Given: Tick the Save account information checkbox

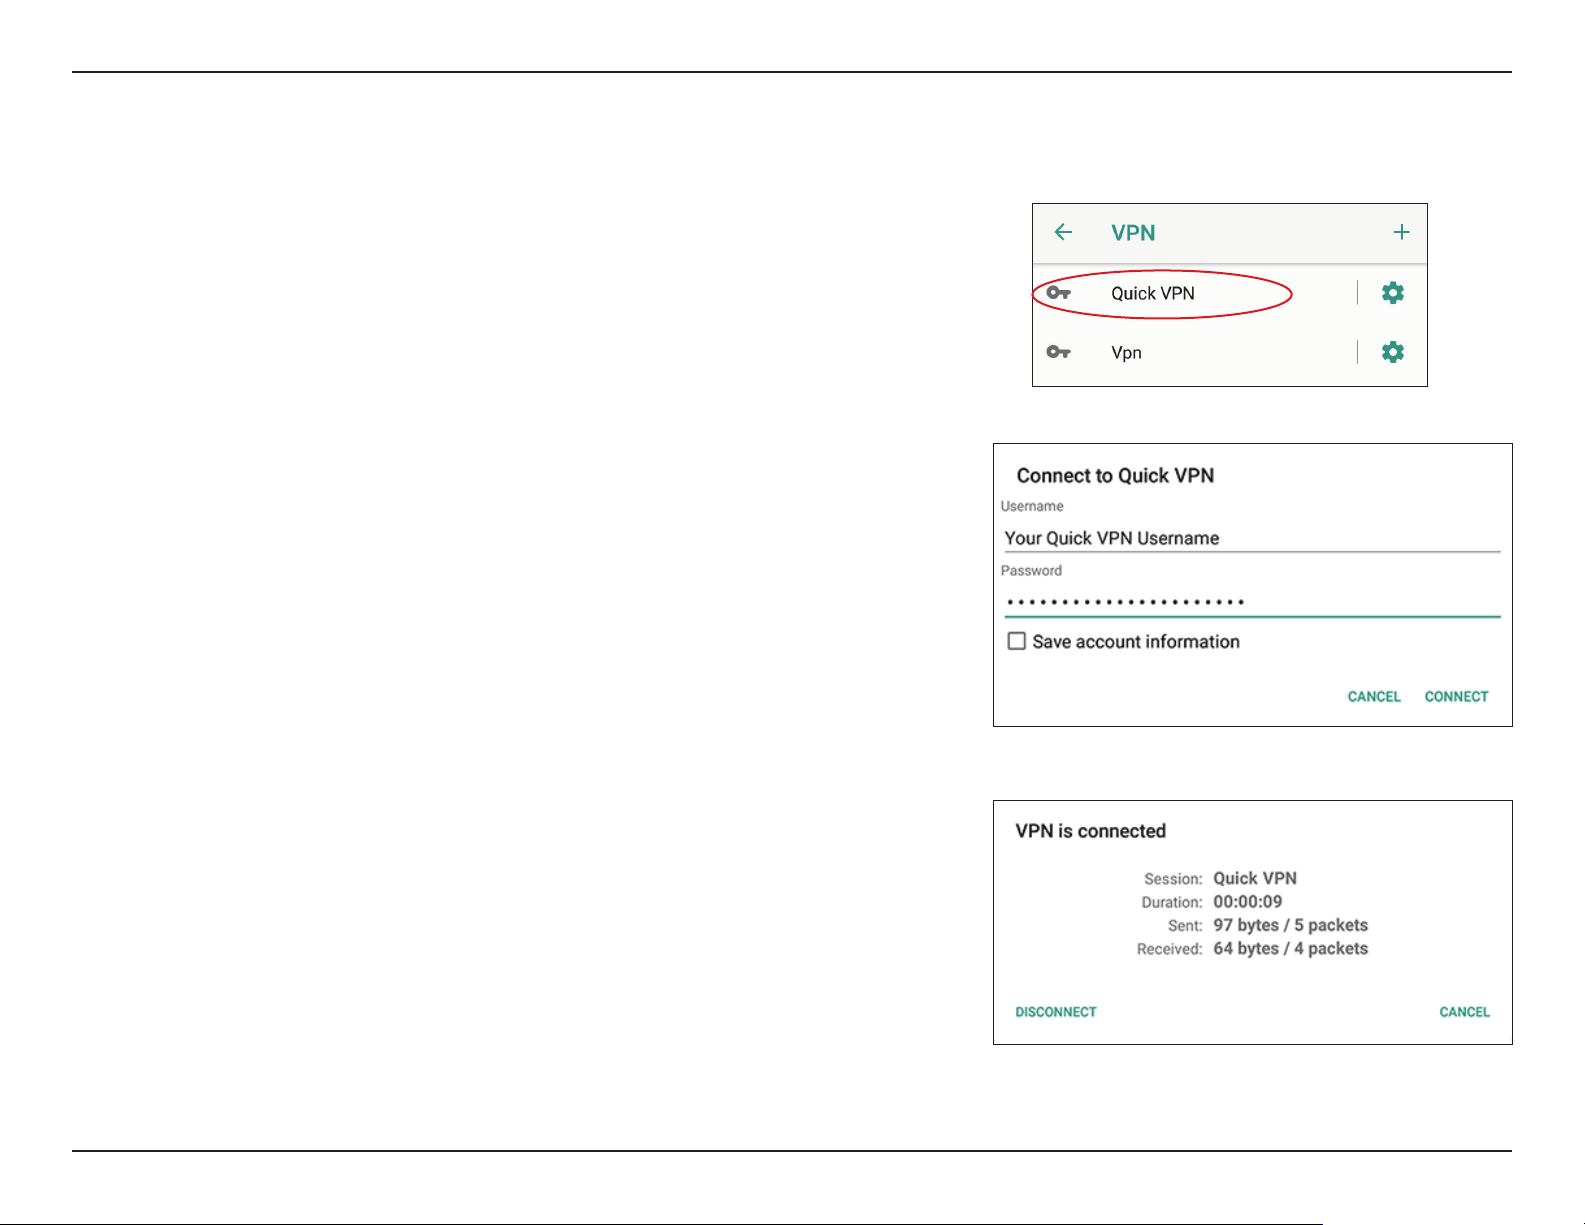Looking at the screenshot, I should coord(1017,641).
